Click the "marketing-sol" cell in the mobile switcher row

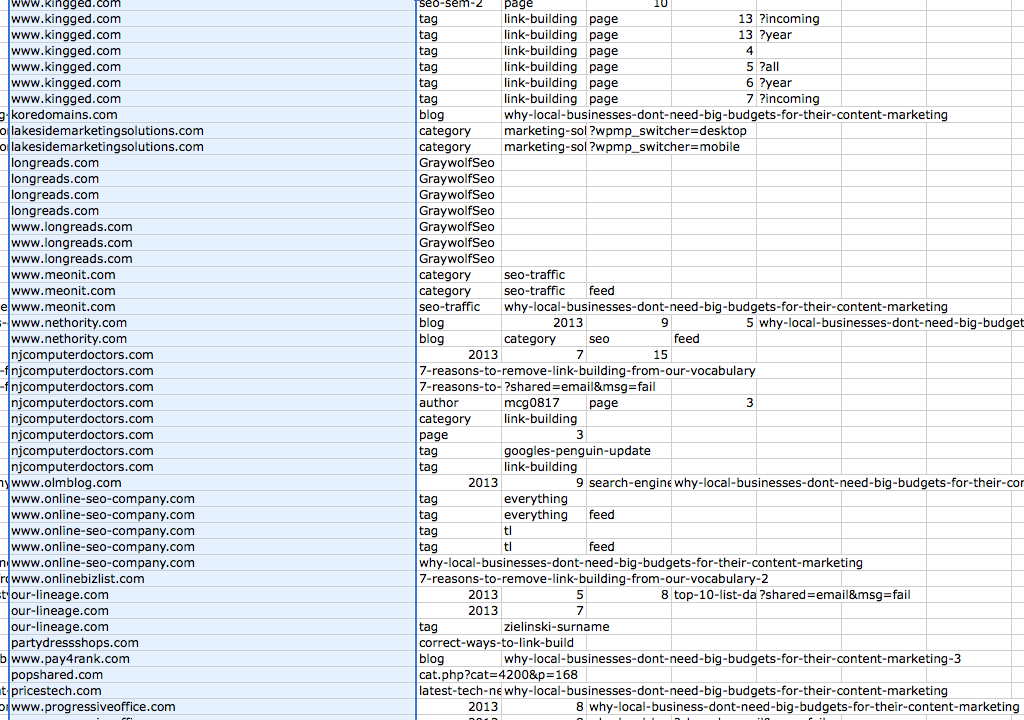point(545,147)
